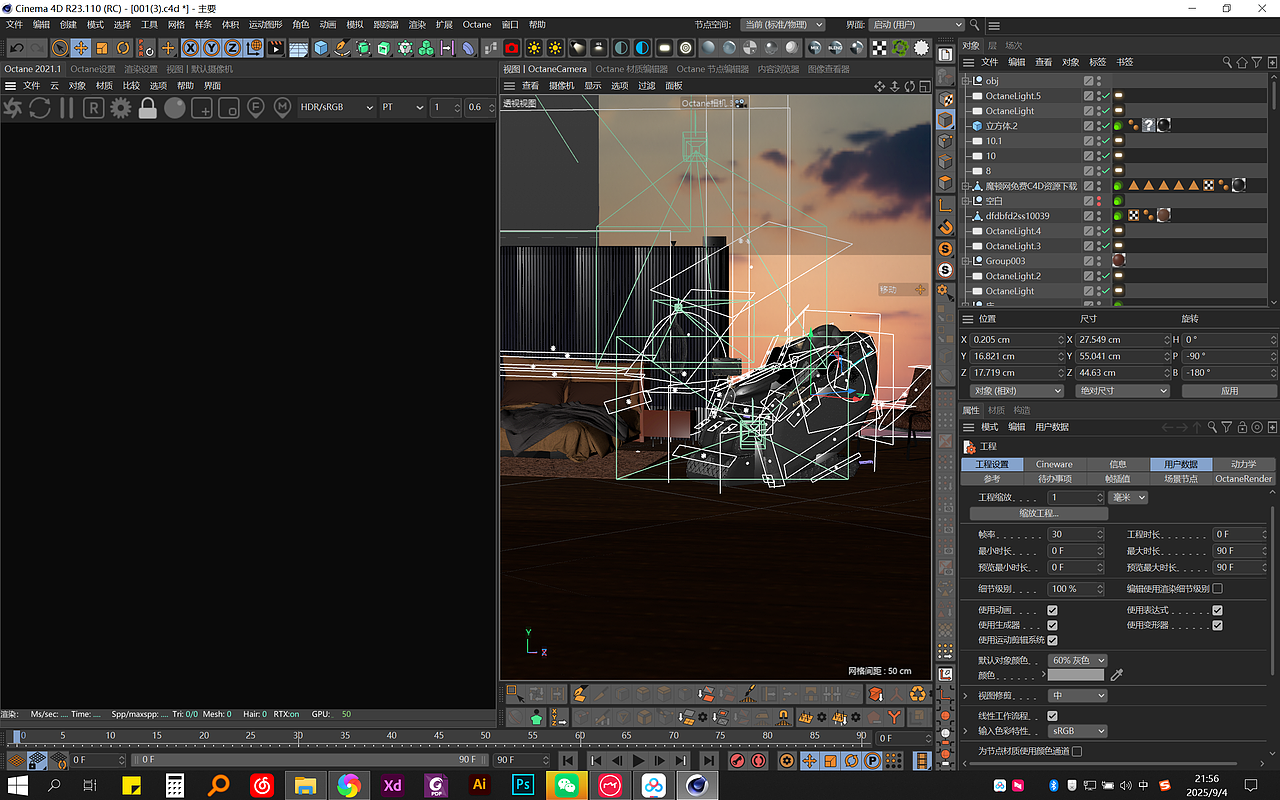Click the Octane Live Viewer lock resolution icon
The image size is (1280, 800).
click(148, 107)
